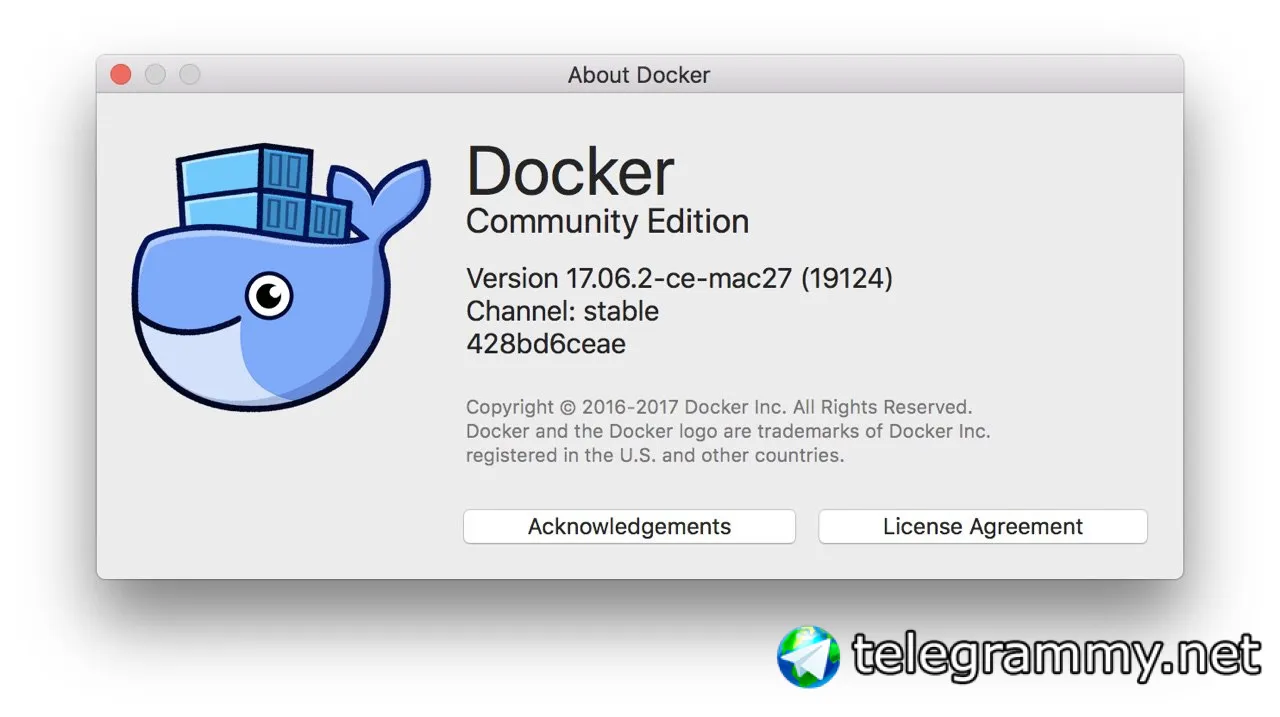The image size is (1280, 717).
Task: Open the License Agreement button
Action: 982,527
